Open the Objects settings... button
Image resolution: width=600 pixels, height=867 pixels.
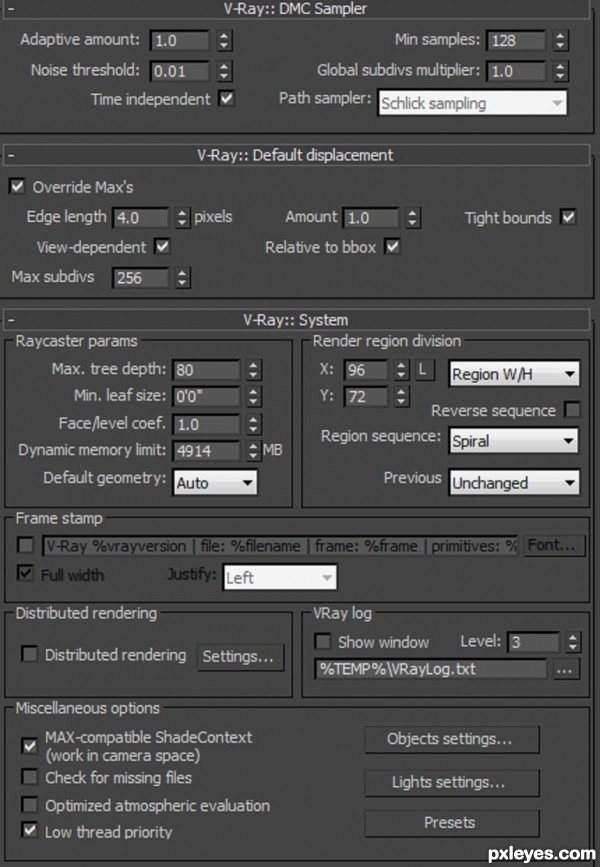coord(452,740)
